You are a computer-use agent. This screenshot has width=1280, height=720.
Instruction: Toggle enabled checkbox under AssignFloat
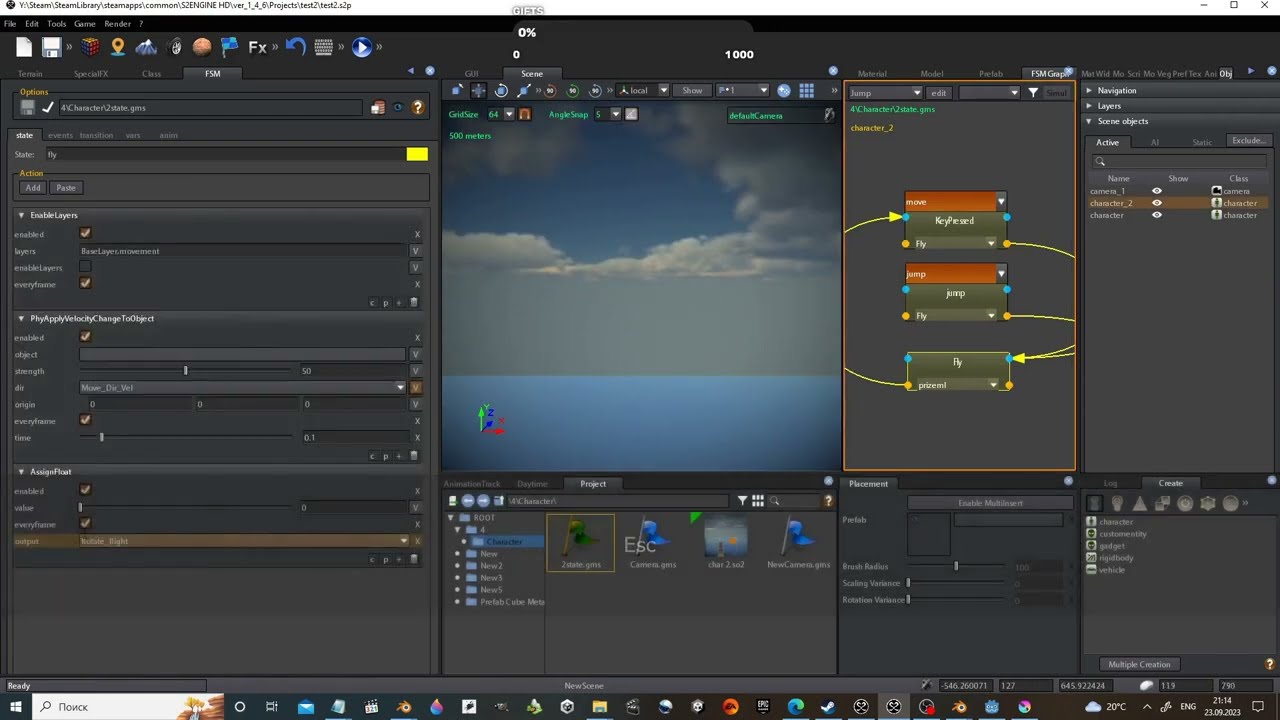(x=85, y=491)
